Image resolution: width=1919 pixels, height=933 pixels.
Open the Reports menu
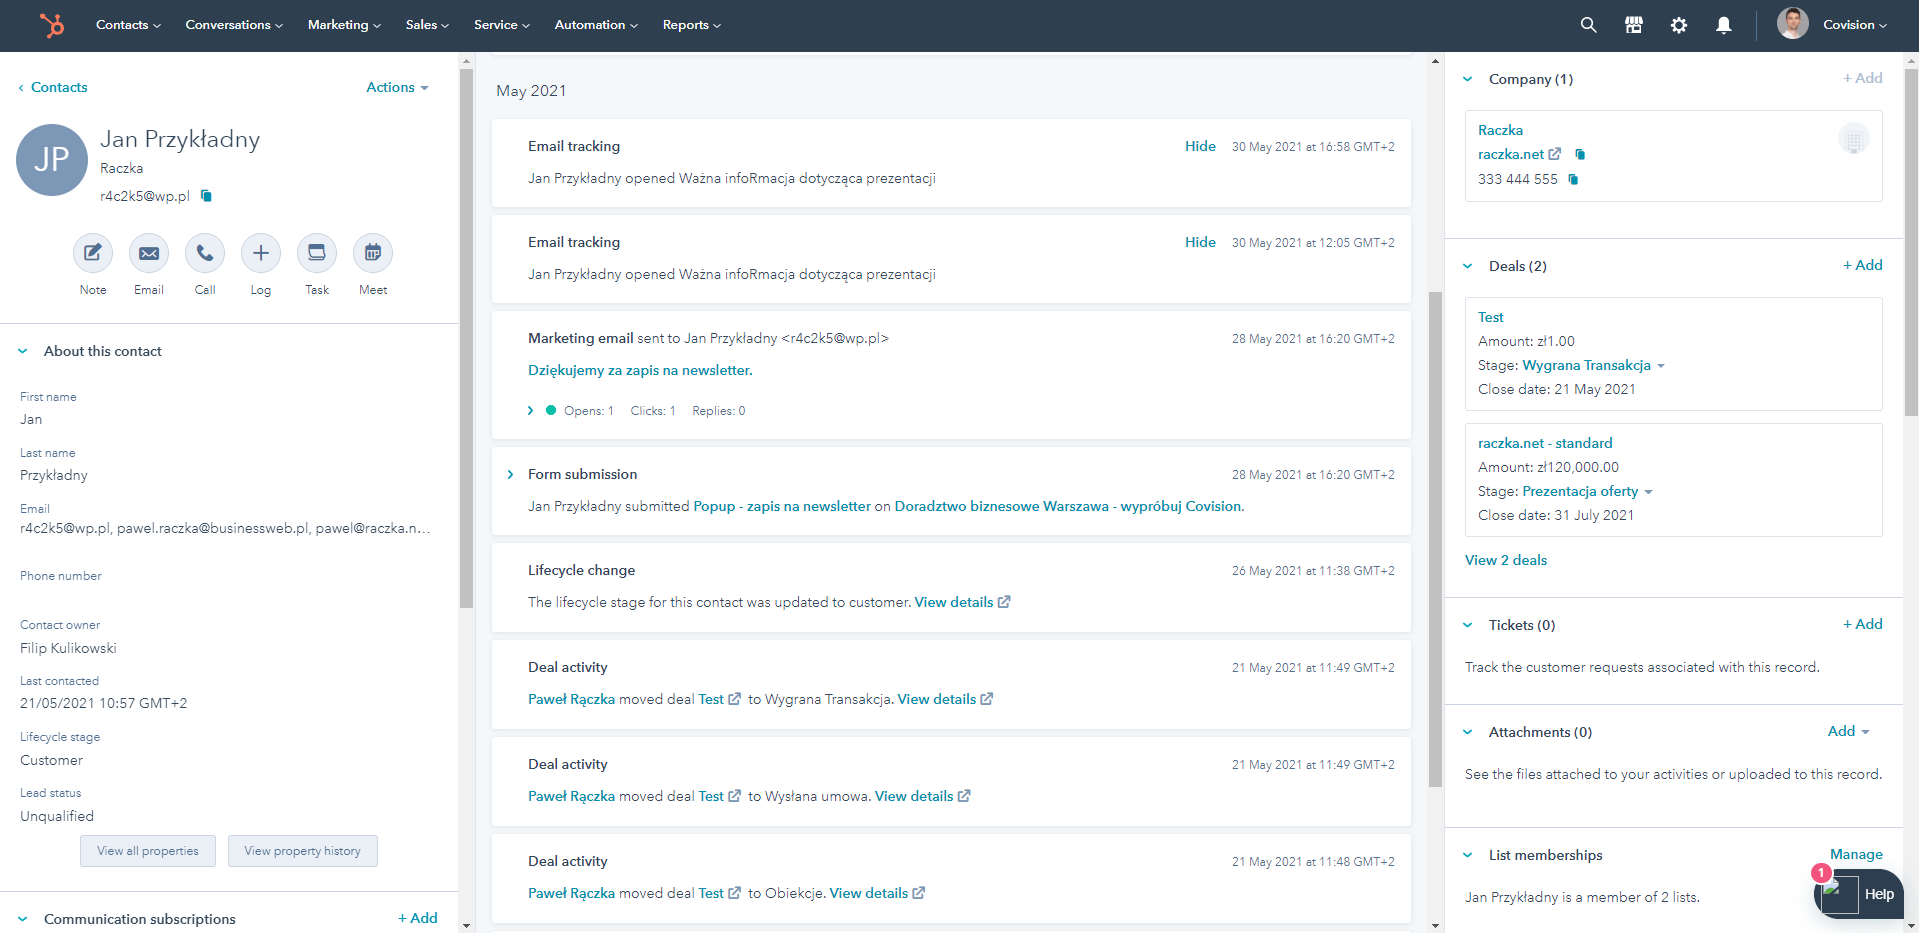click(x=691, y=25)
